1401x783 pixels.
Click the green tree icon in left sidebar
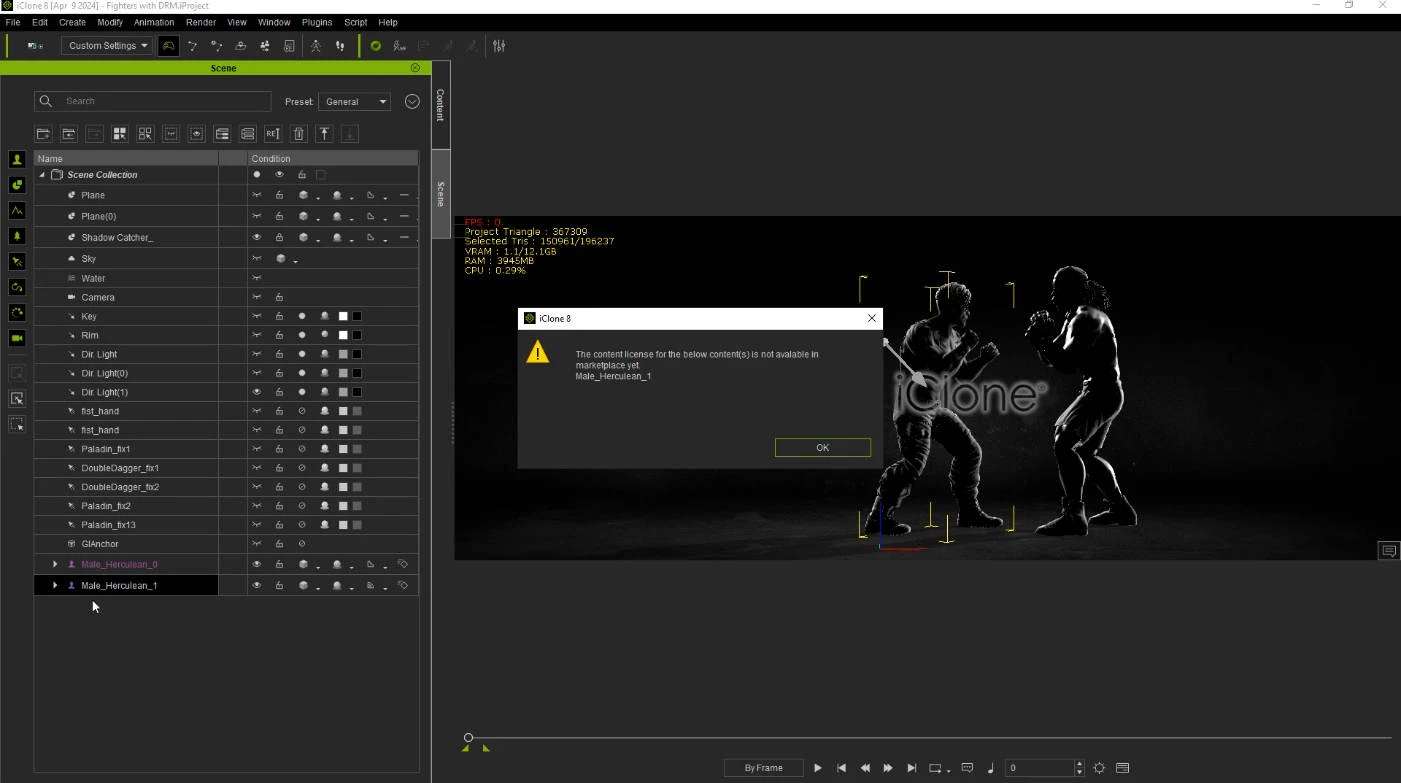(x=17, y=236)
